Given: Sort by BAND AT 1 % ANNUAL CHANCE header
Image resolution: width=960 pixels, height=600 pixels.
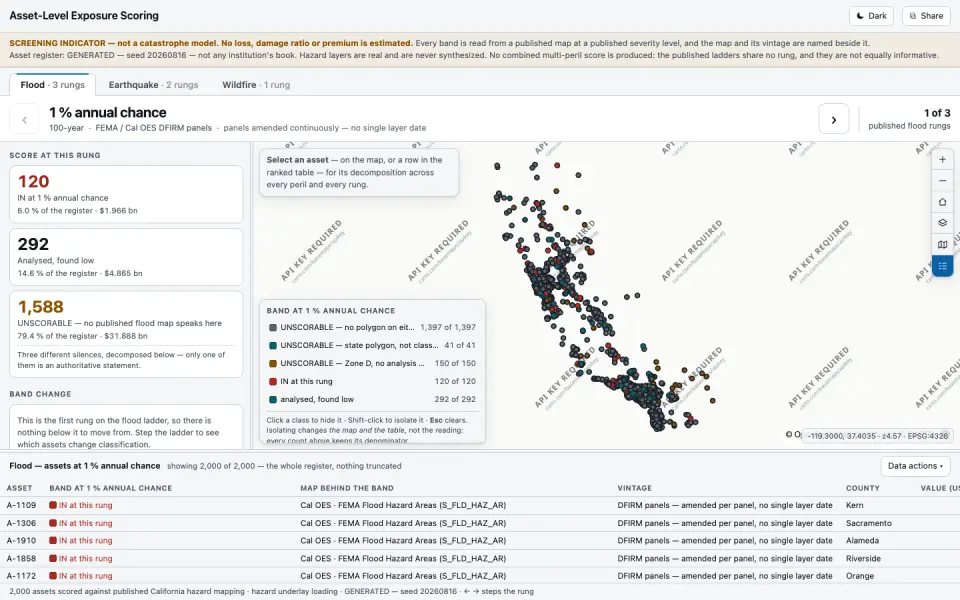Looking at the screenshot, I should 111,488.
